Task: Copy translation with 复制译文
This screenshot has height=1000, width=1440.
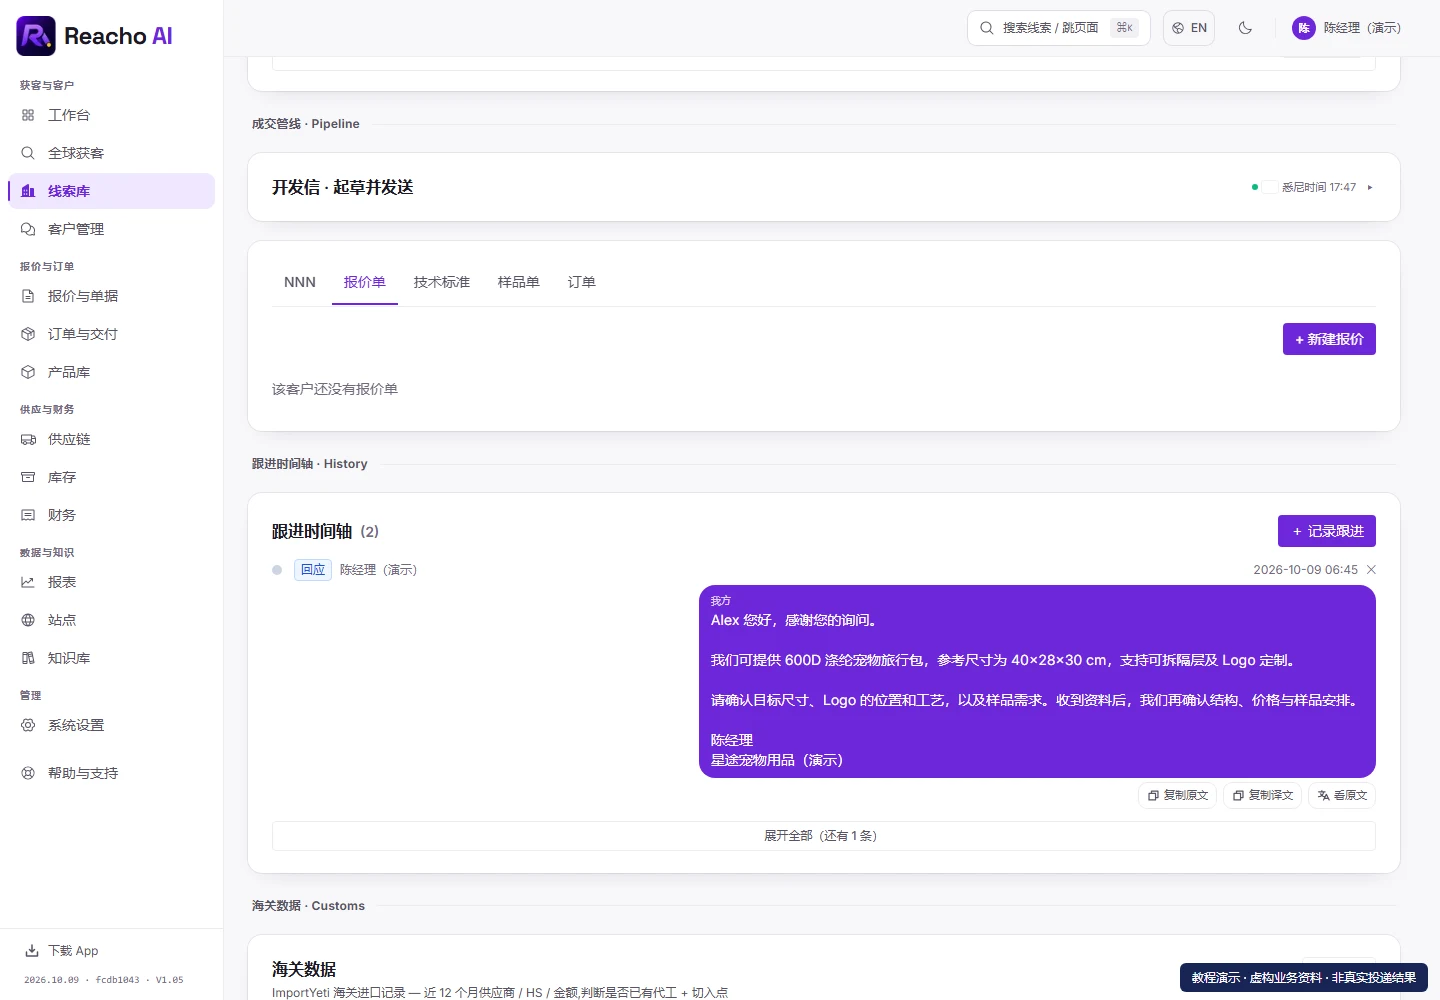Action: [x=1262, y=795]
